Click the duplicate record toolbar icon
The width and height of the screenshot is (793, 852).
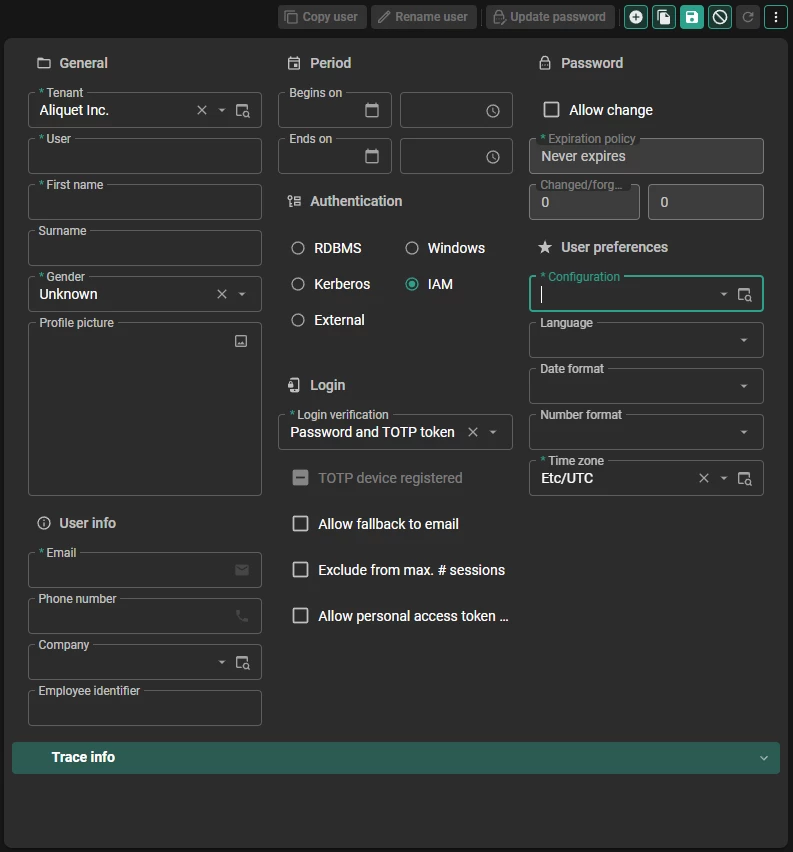(664, 17)
